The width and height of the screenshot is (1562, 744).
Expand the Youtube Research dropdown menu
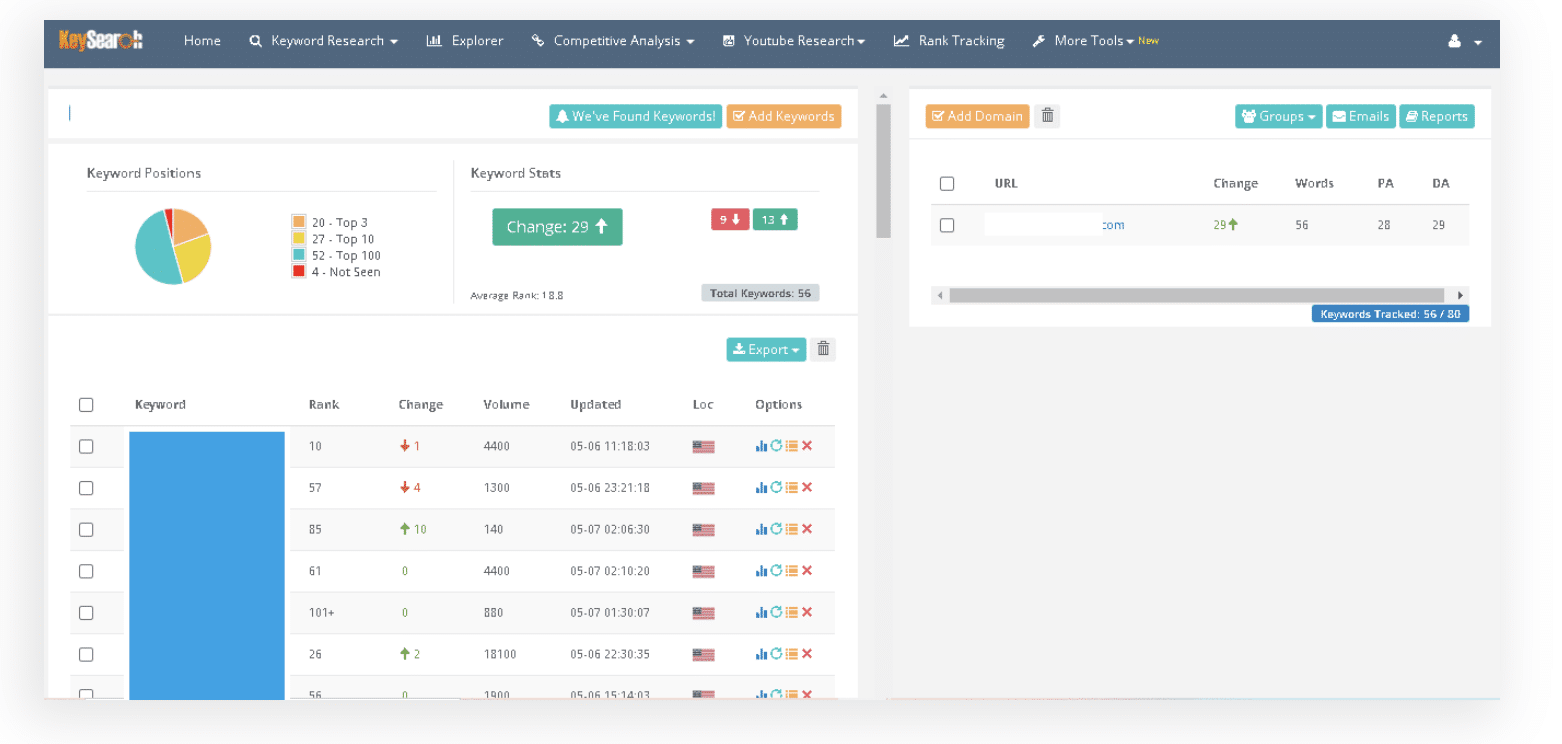click(793, 41)
